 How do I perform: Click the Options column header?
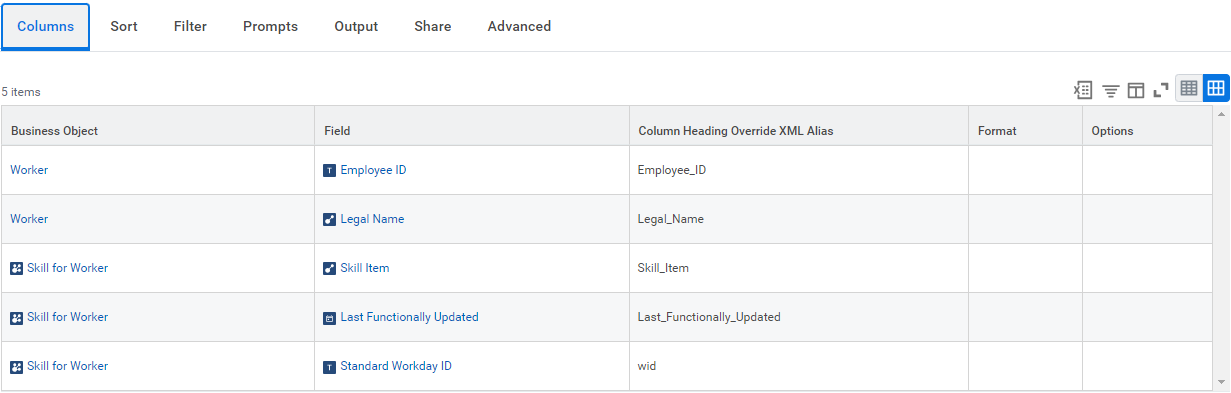tap(1147, 126)
